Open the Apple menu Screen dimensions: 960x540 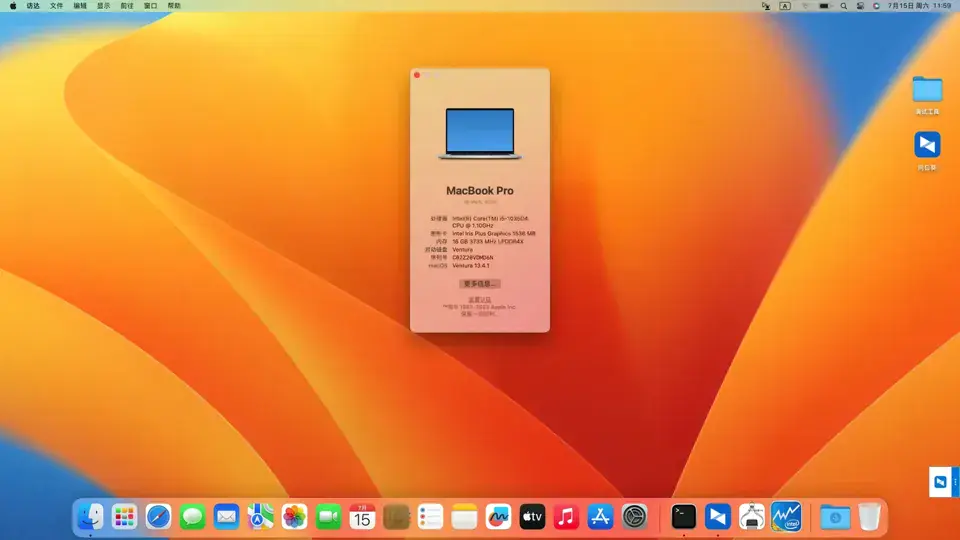pos(13,6)
